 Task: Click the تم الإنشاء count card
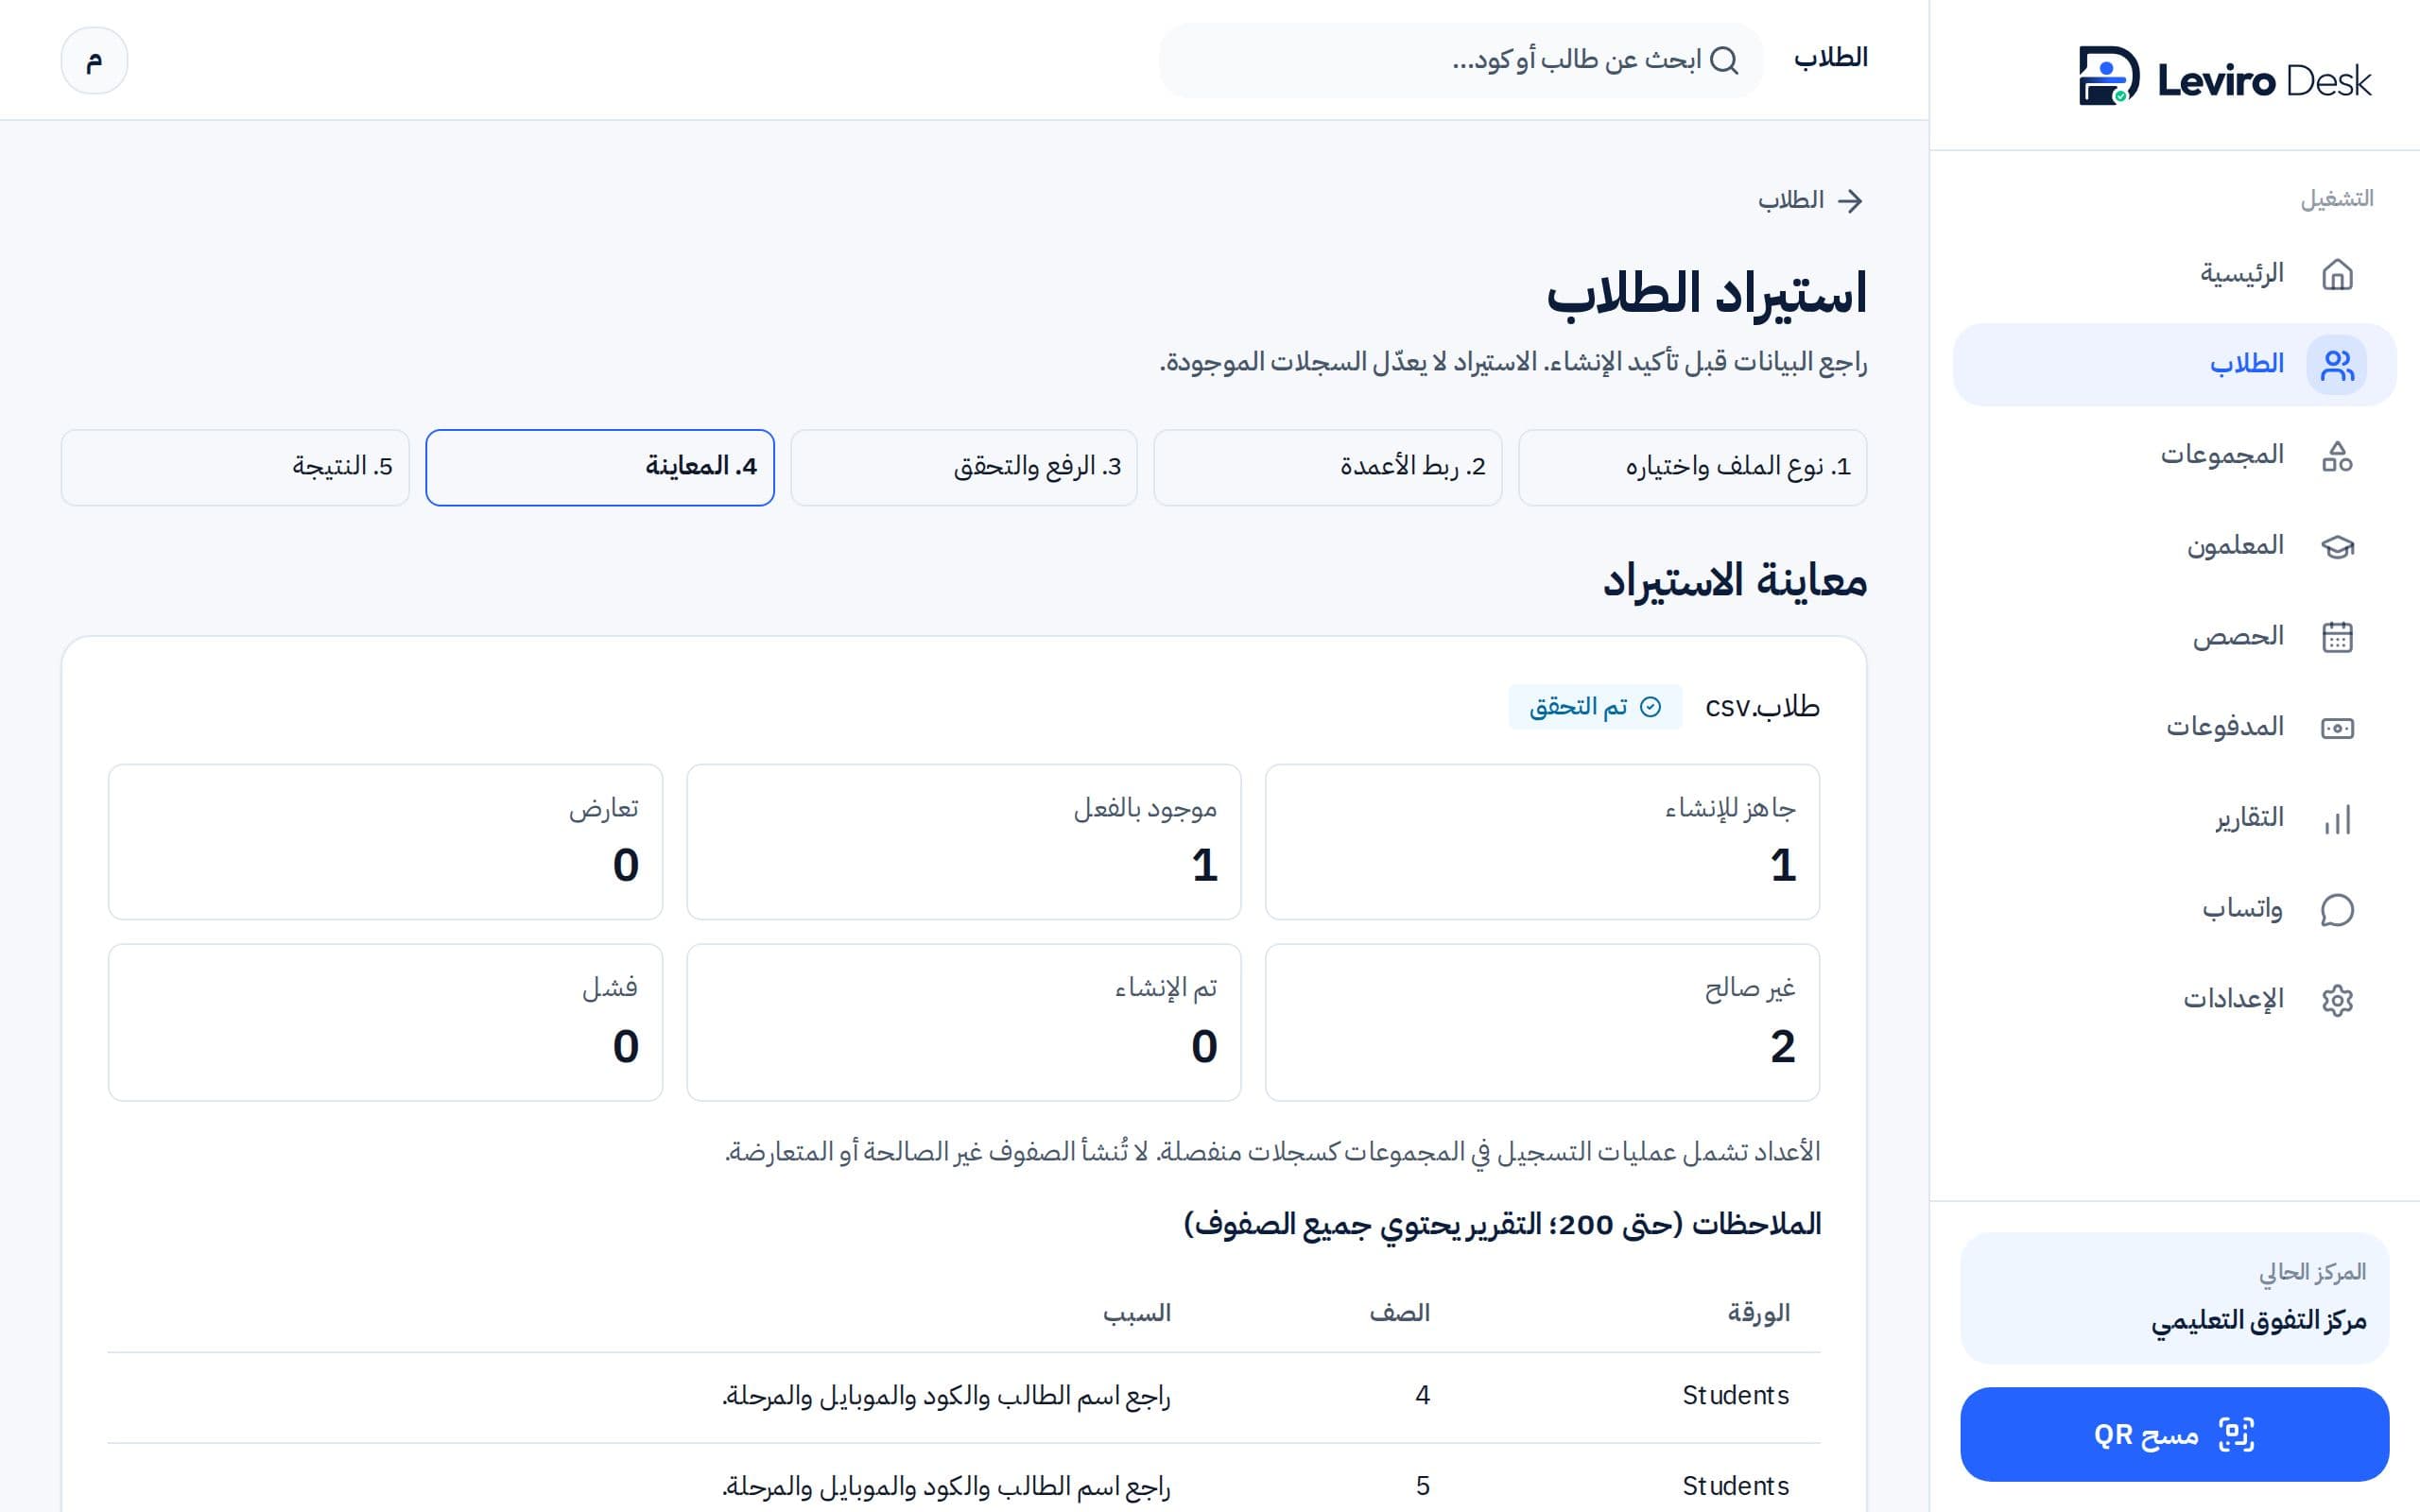click(x=964, y=1022)
